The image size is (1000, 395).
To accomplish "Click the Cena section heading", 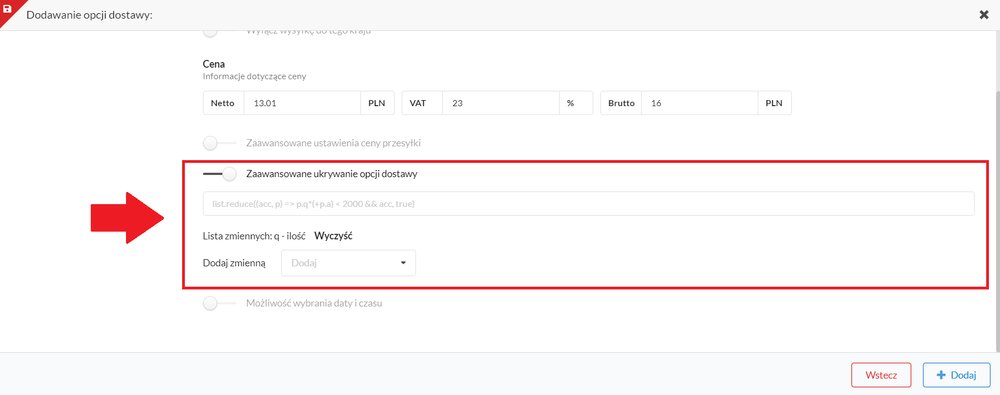I will (x=214, y=64).
